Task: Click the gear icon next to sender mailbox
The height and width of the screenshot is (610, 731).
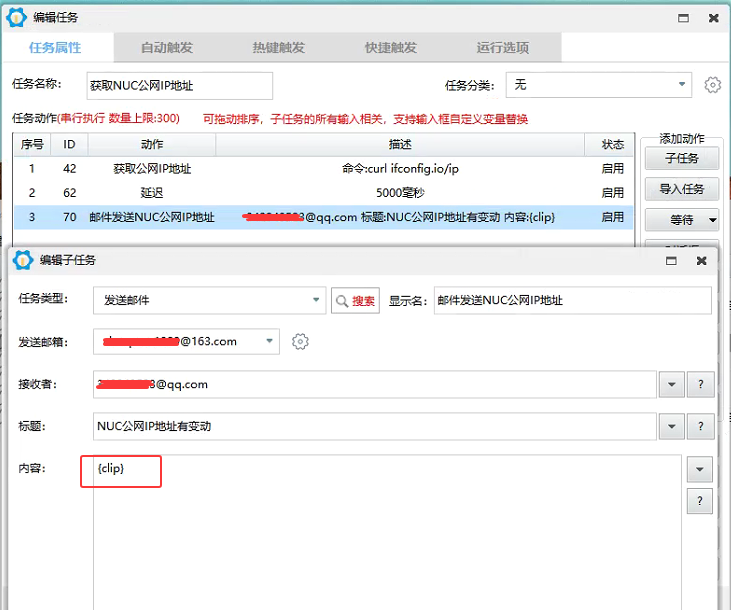Action: tap(300, 342)
